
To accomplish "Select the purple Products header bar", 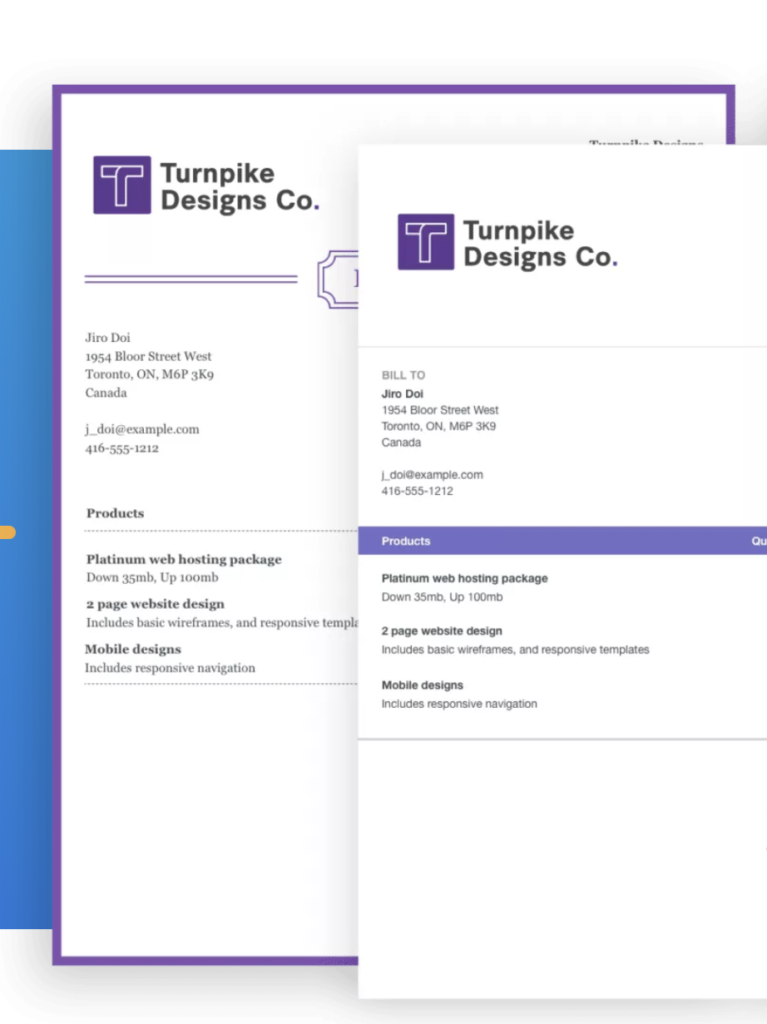I will pyautogui.click(x=563, y=541).
